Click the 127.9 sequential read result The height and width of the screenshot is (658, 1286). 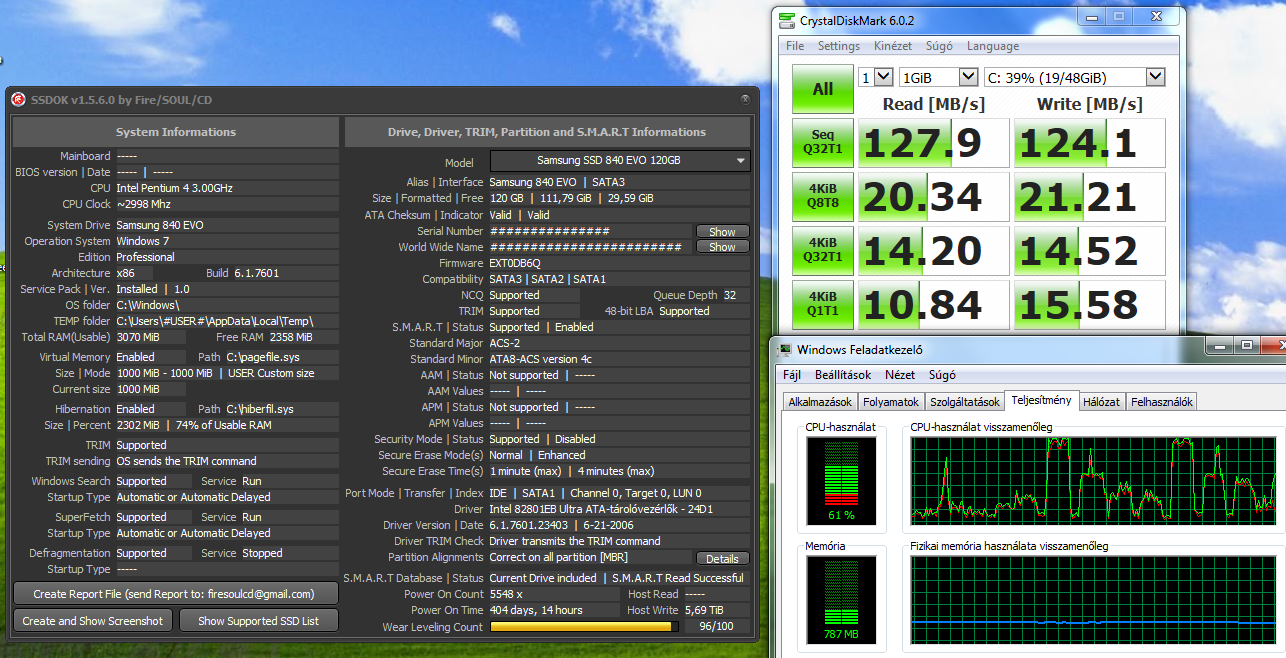934,143
